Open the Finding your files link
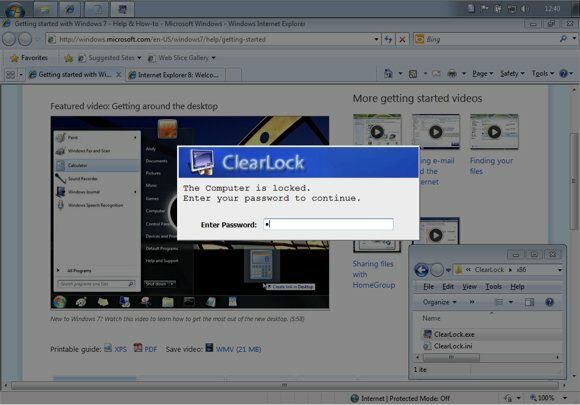This screenshot has height=405, width=580. (491, 166)
